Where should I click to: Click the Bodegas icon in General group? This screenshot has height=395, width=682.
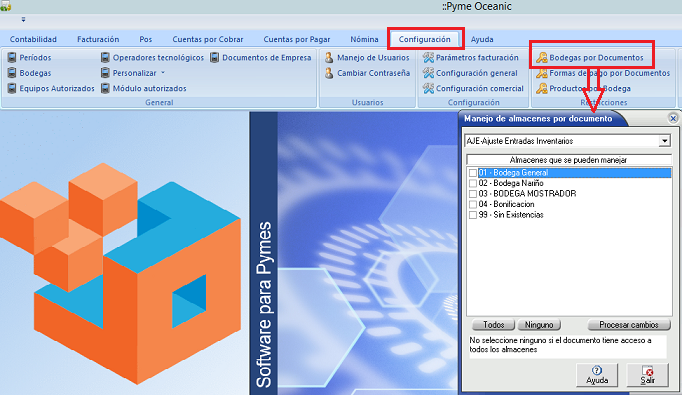tap(12, 73)
